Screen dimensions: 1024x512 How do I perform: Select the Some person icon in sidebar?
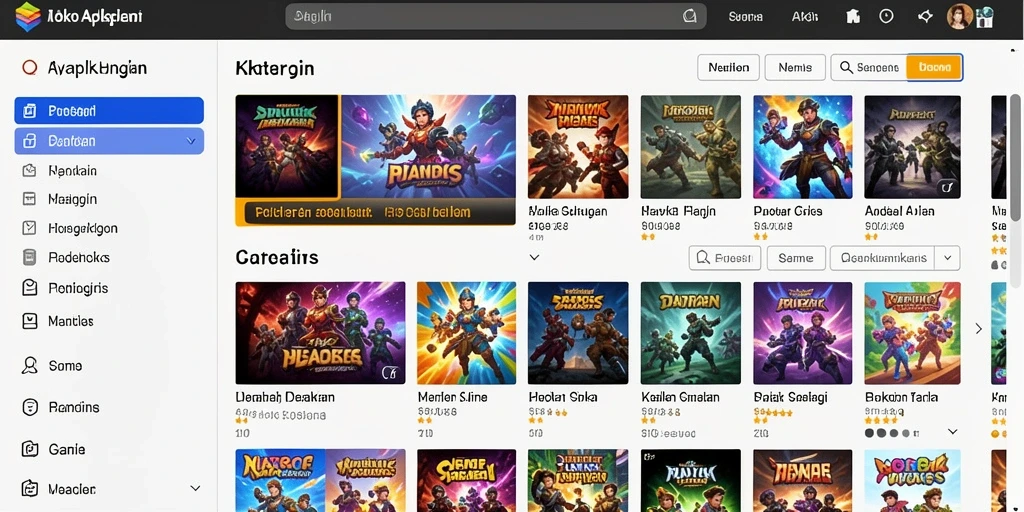[x=29, y=365]
